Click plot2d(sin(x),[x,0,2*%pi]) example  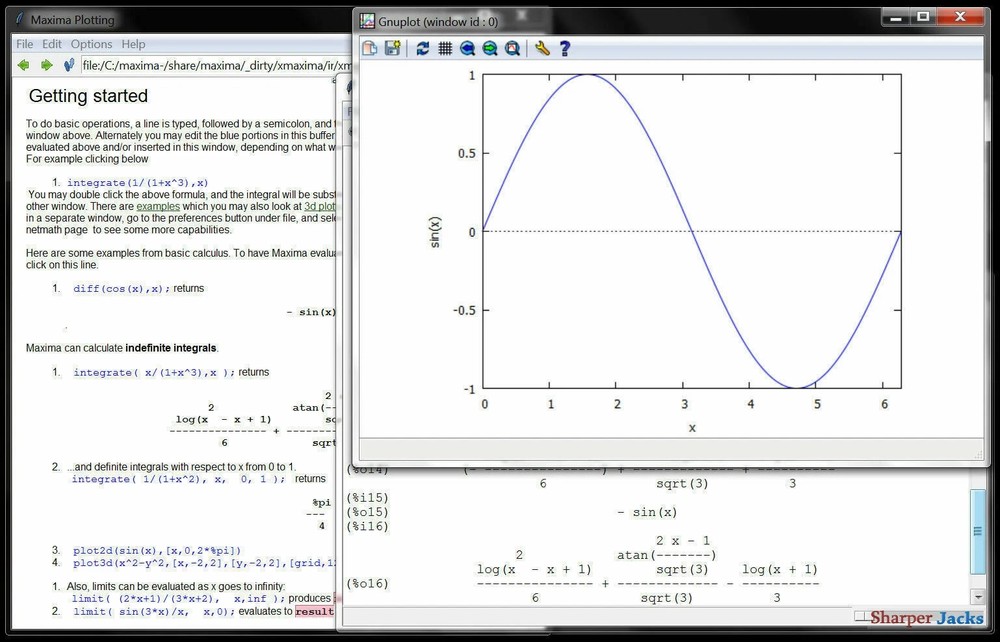157,550
